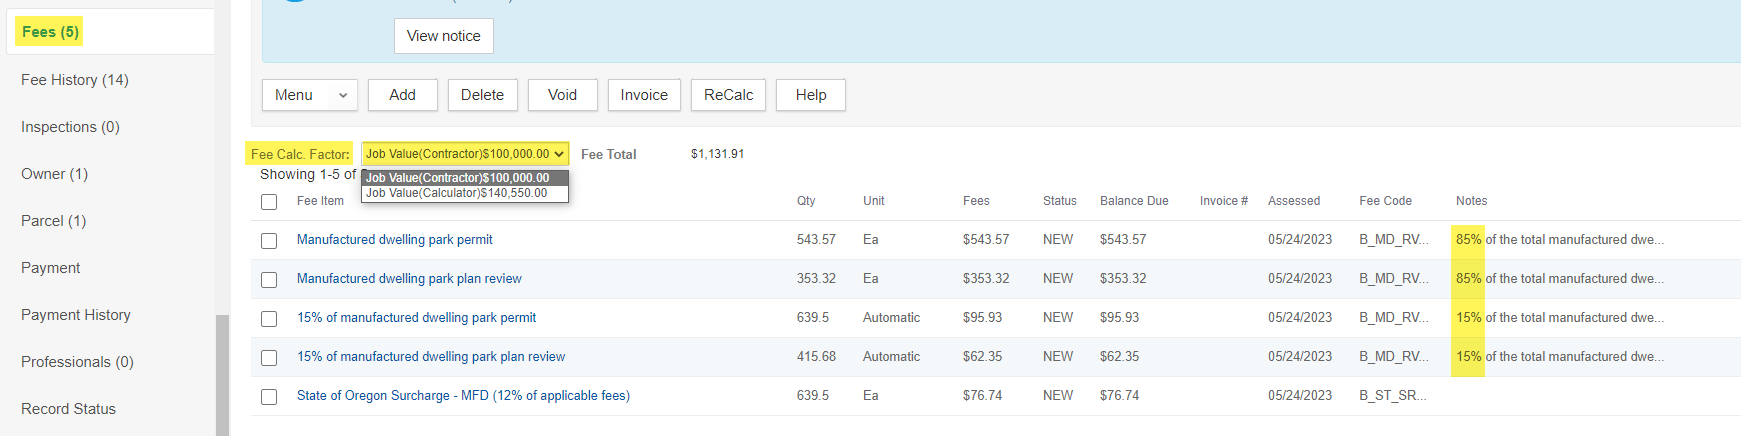Toggle checkbox for Manufactured dwelling park plan review

[x=269, y=280]
